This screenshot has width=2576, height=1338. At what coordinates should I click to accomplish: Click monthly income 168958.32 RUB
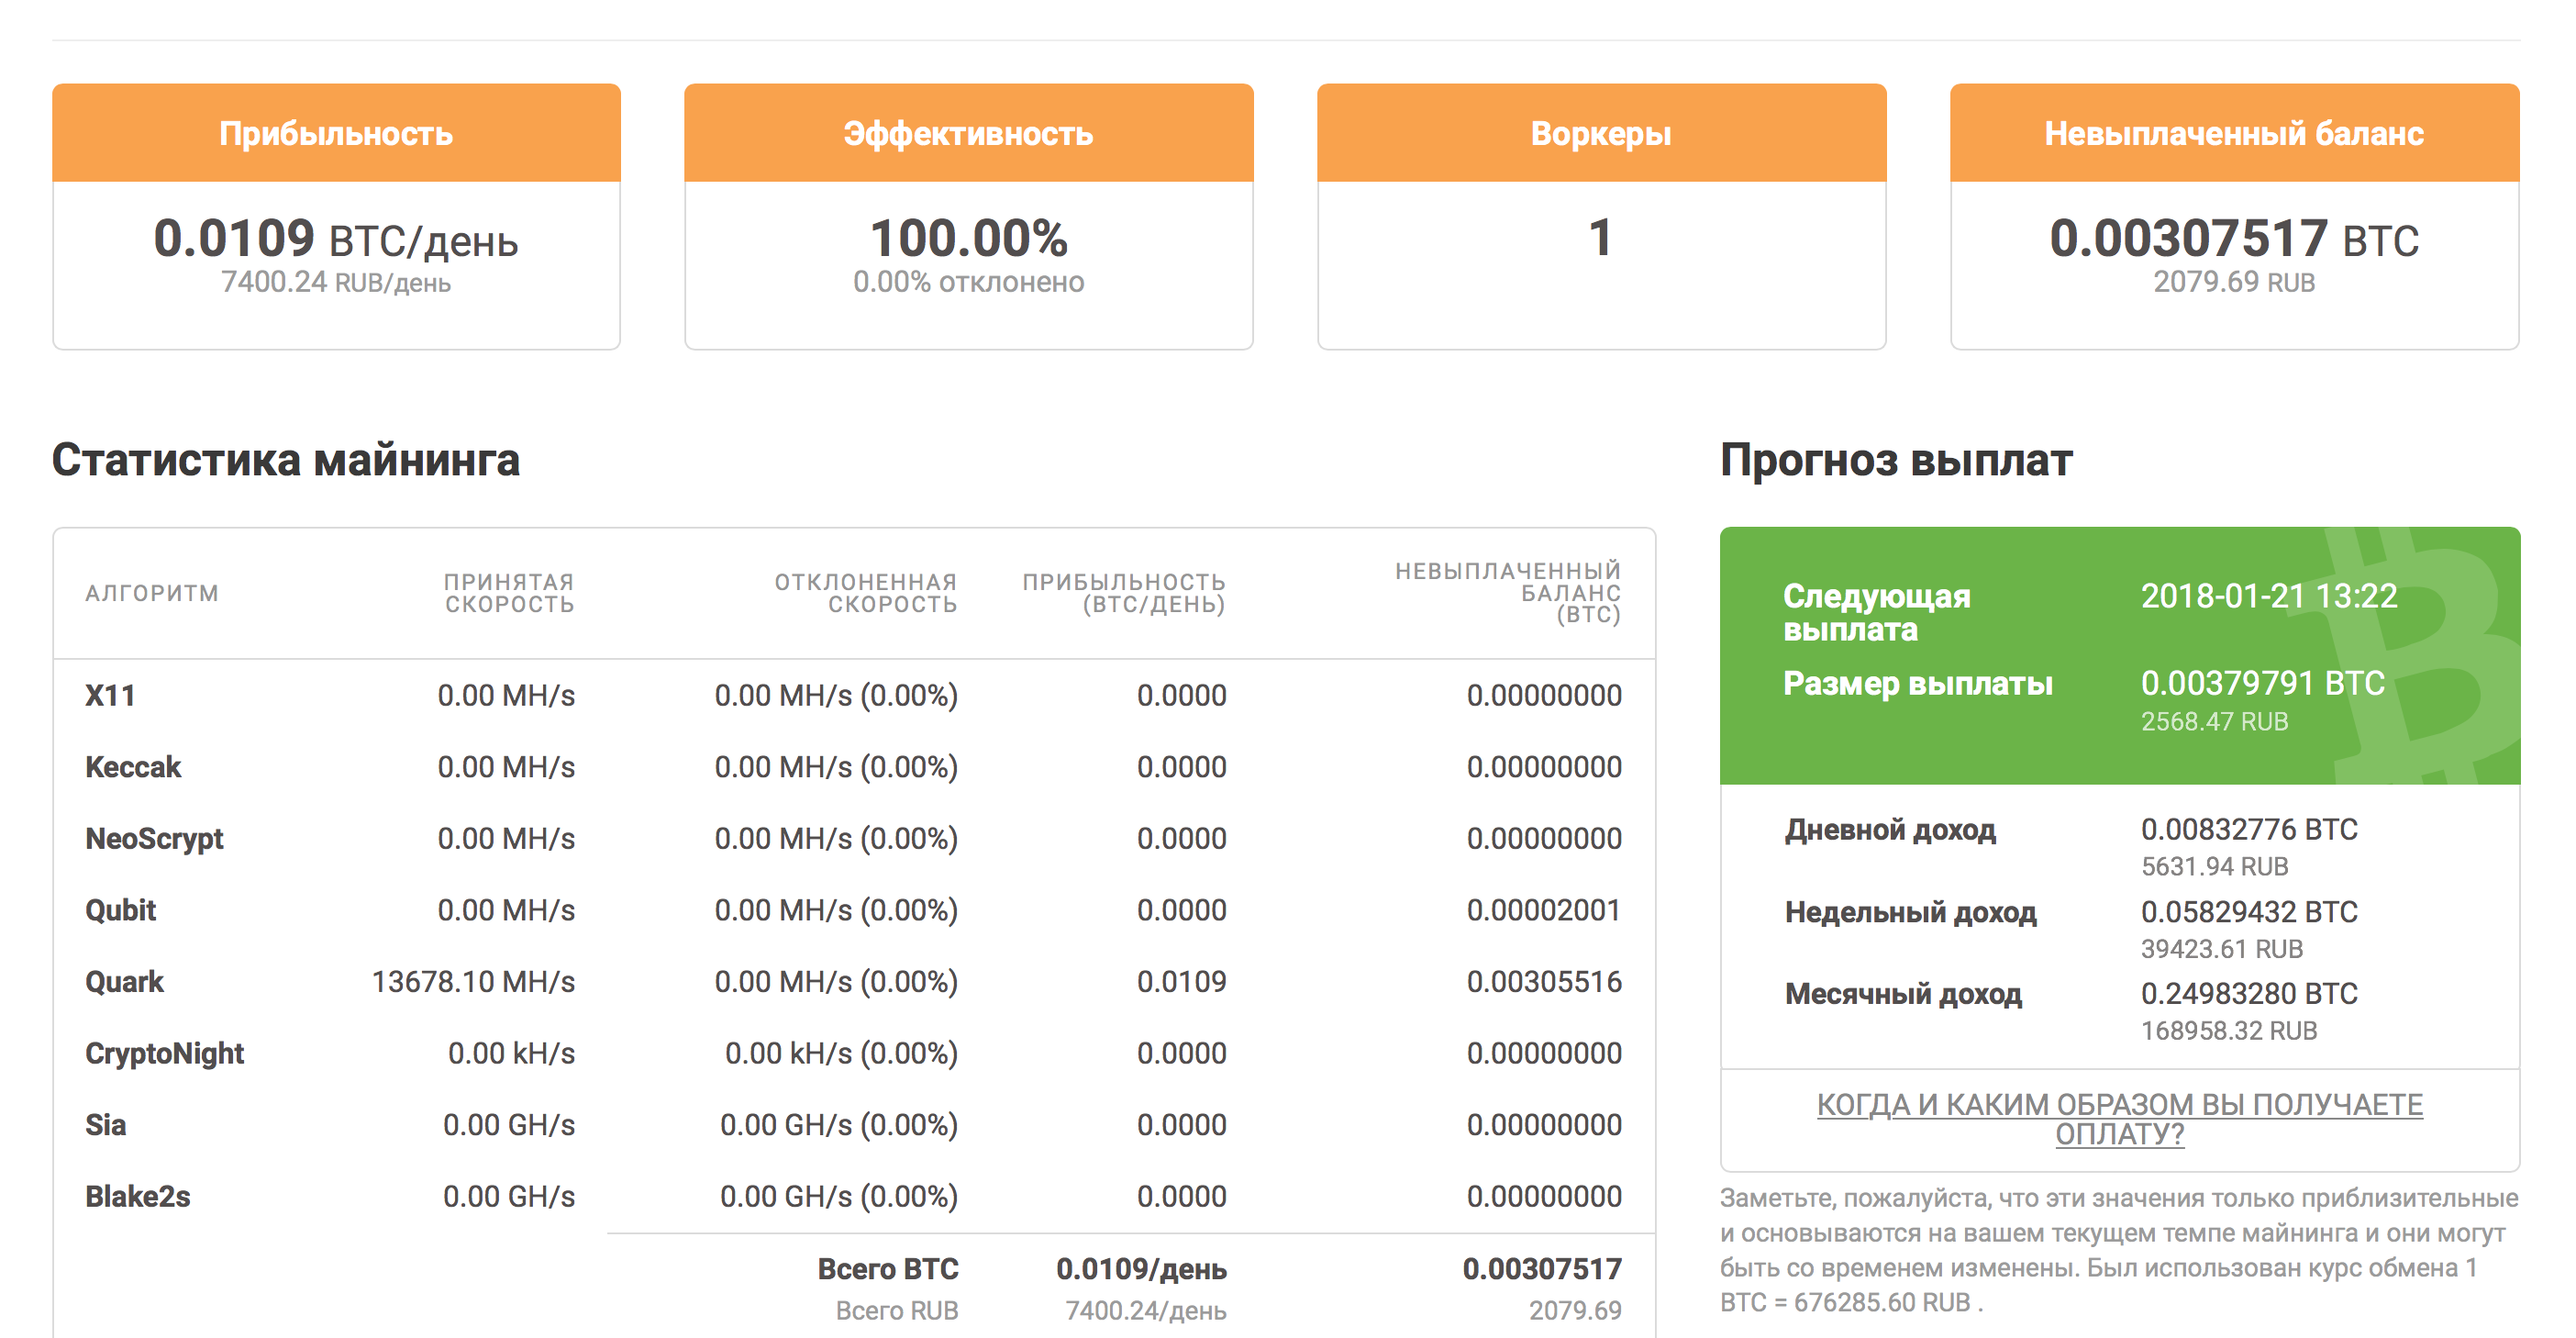point(2228,1031)
